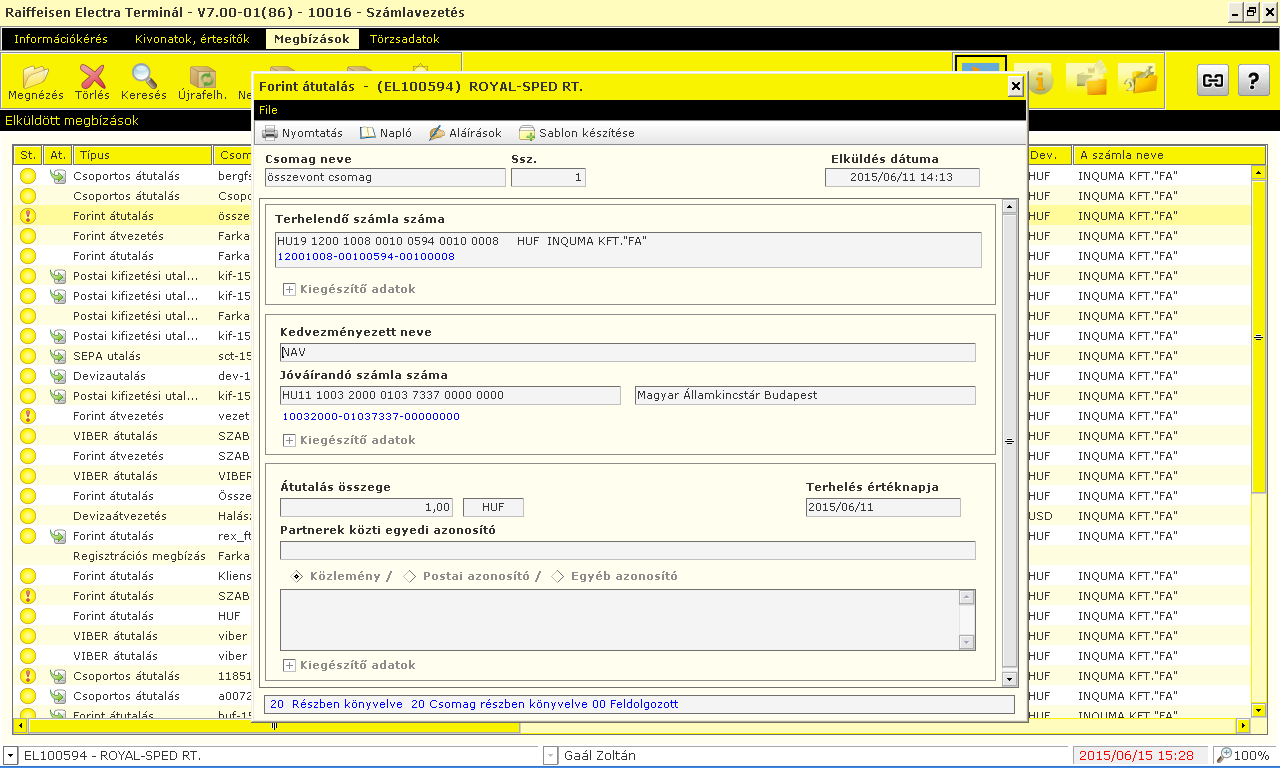Click the Közlemény multi-line text area
The height and width of the screenshot is (768, 1280).
click(x=619, y=620)
